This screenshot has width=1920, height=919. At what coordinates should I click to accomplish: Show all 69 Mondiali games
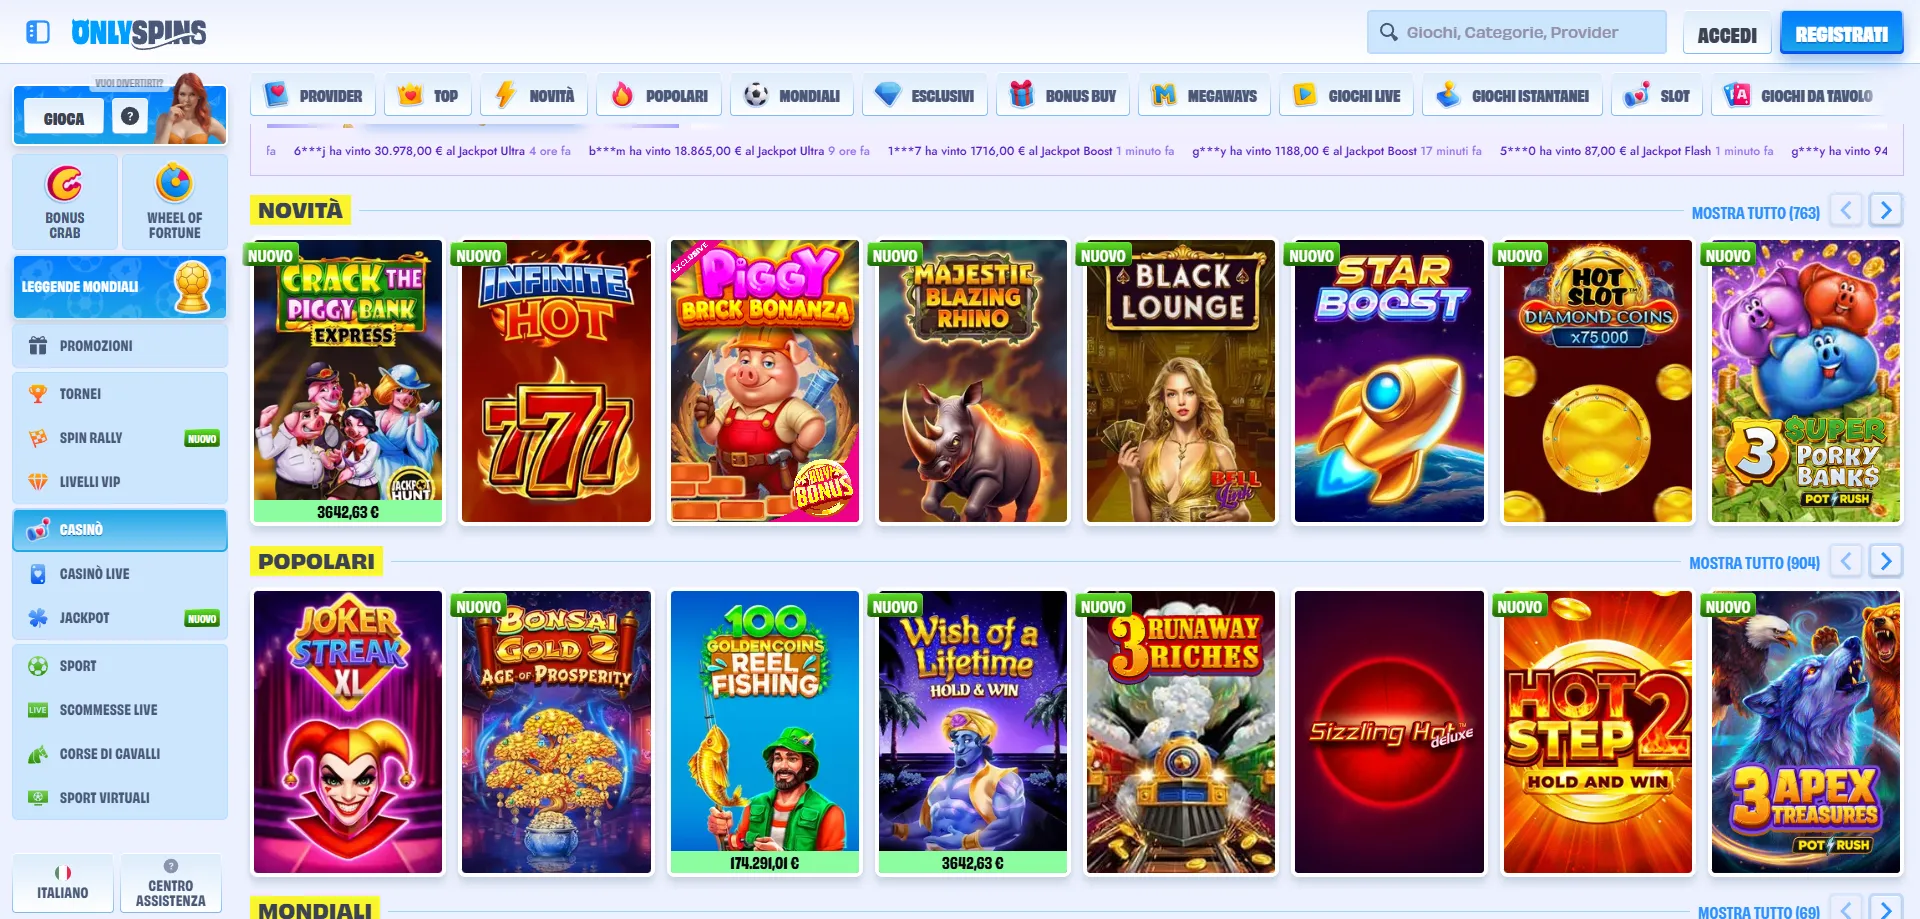coord(1758,912)
